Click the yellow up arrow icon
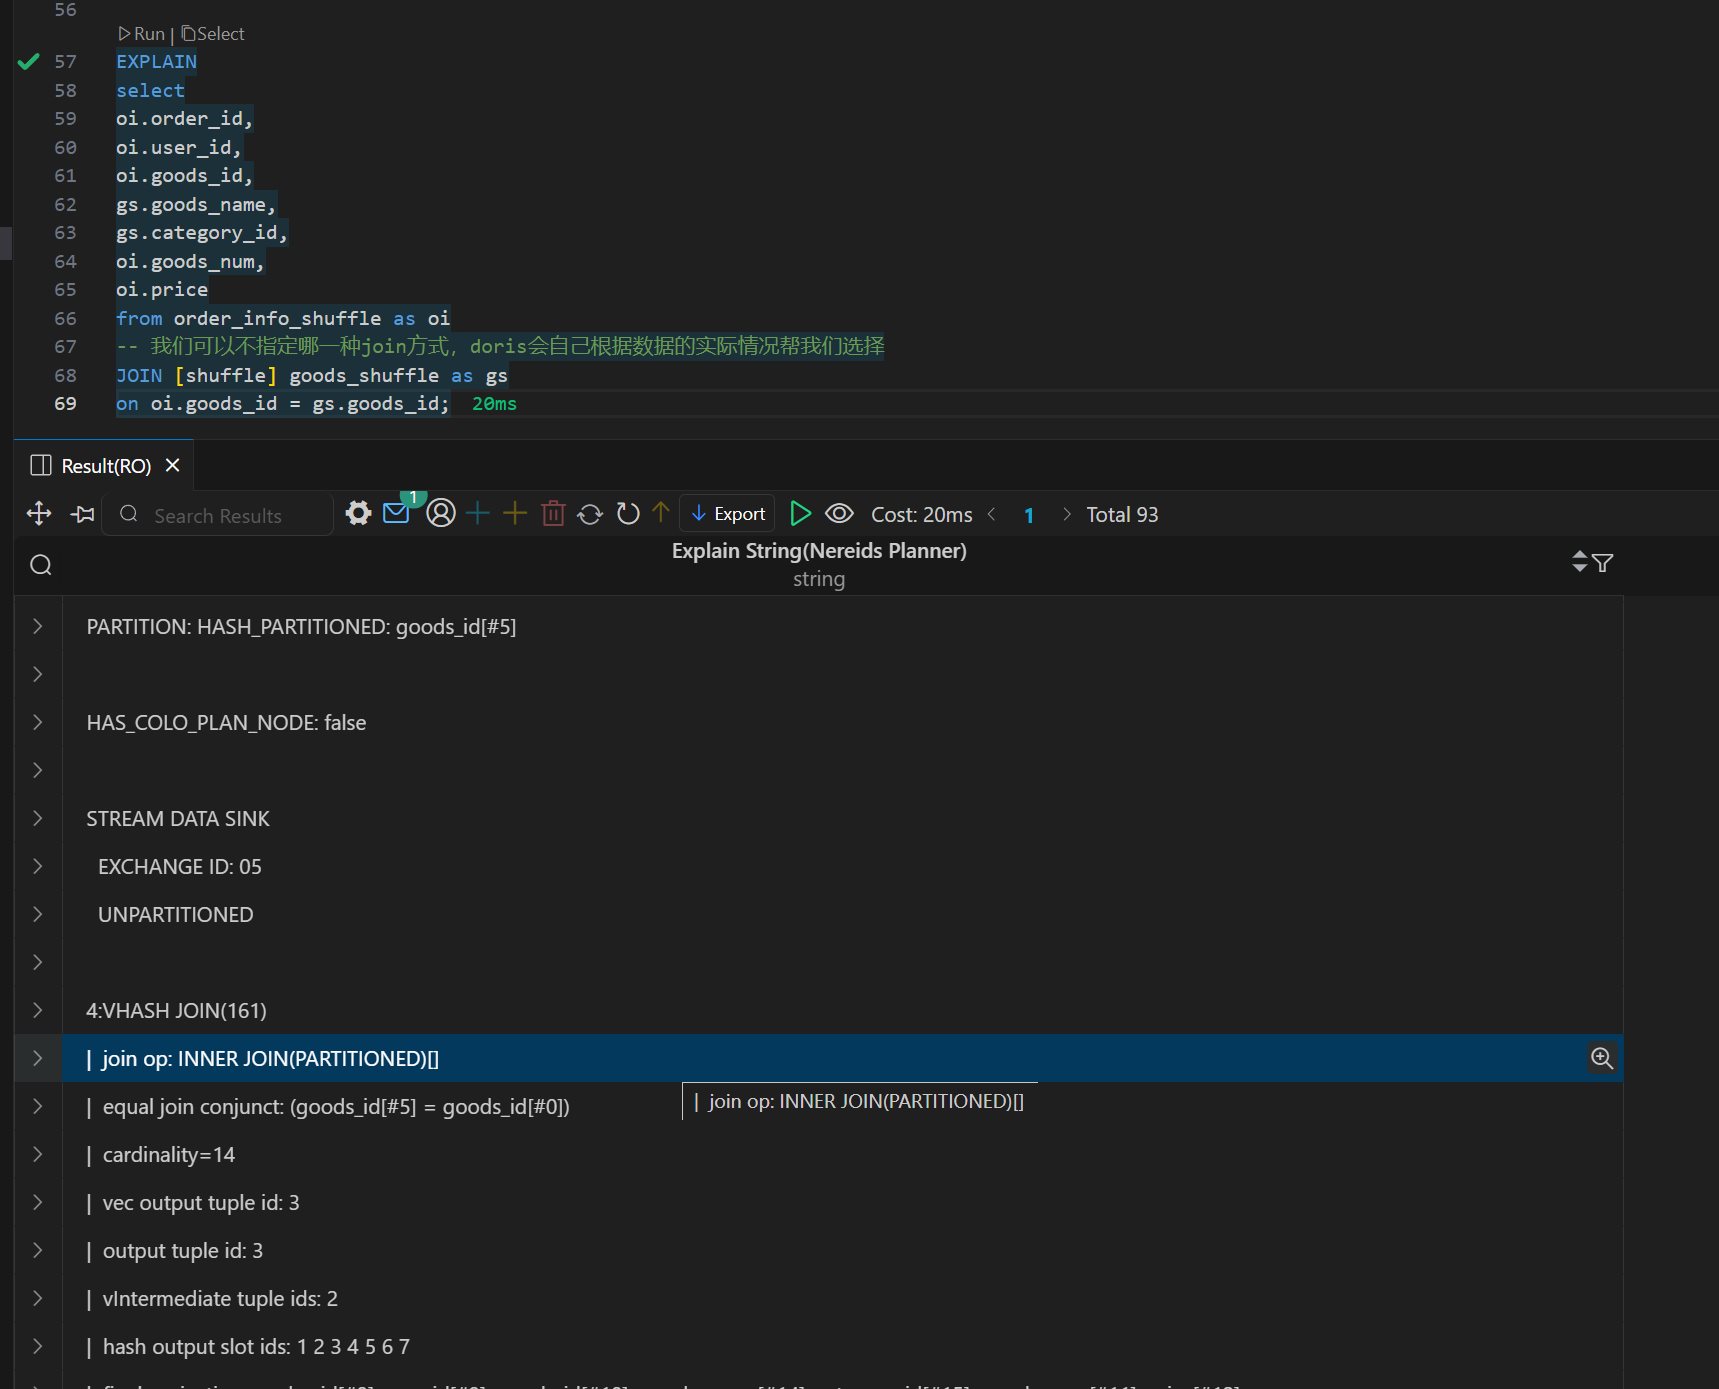The height and width of the screenshot is (1389, 1719). click(x=660, y=512)
